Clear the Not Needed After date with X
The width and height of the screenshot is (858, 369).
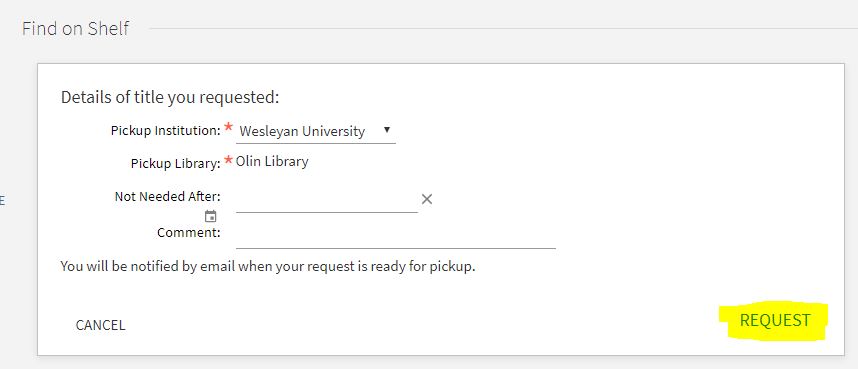click(427, 199)
